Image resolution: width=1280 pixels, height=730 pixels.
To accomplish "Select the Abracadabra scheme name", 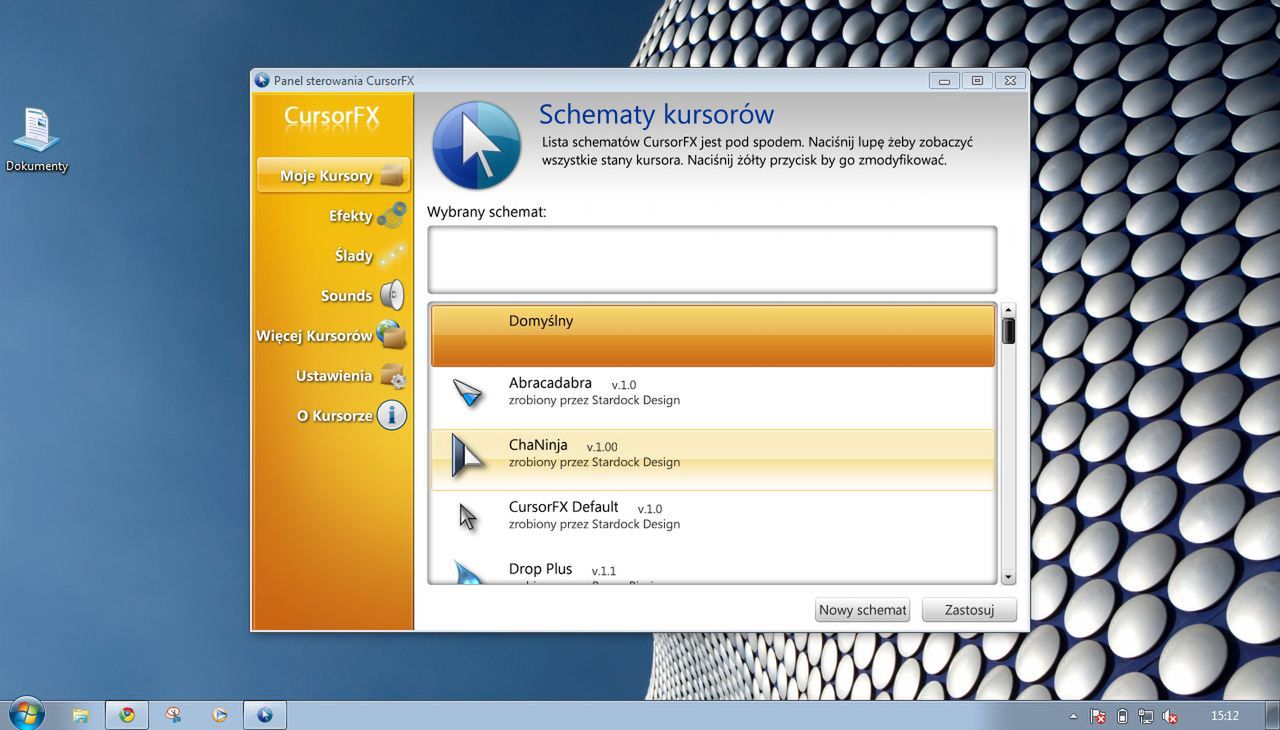I will tap(550, 383).
